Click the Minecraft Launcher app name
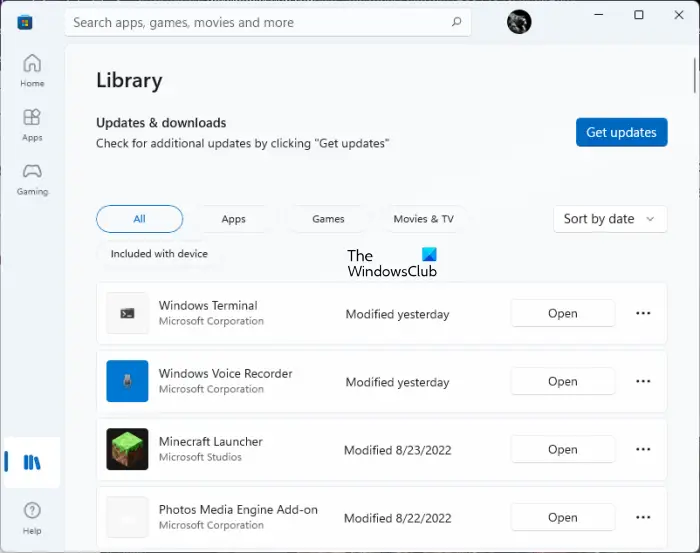The width and height of the screenshot is (700, 553). [x=211, y=441]
